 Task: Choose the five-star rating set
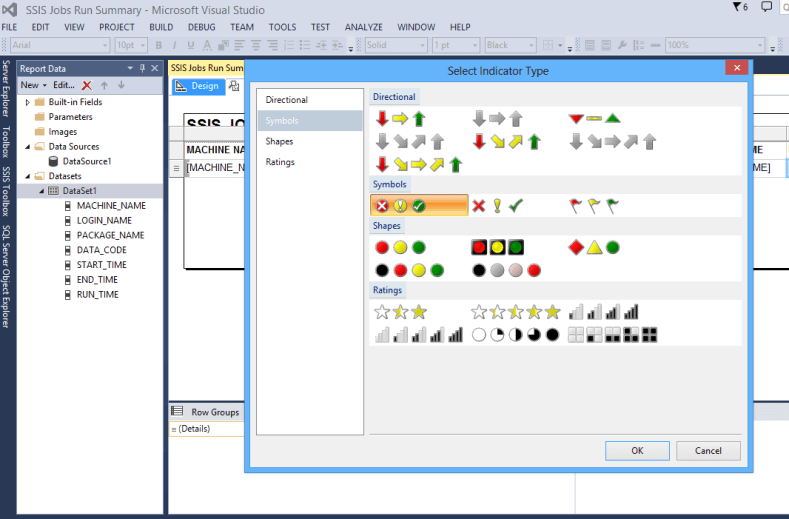[x=516, y=312]
